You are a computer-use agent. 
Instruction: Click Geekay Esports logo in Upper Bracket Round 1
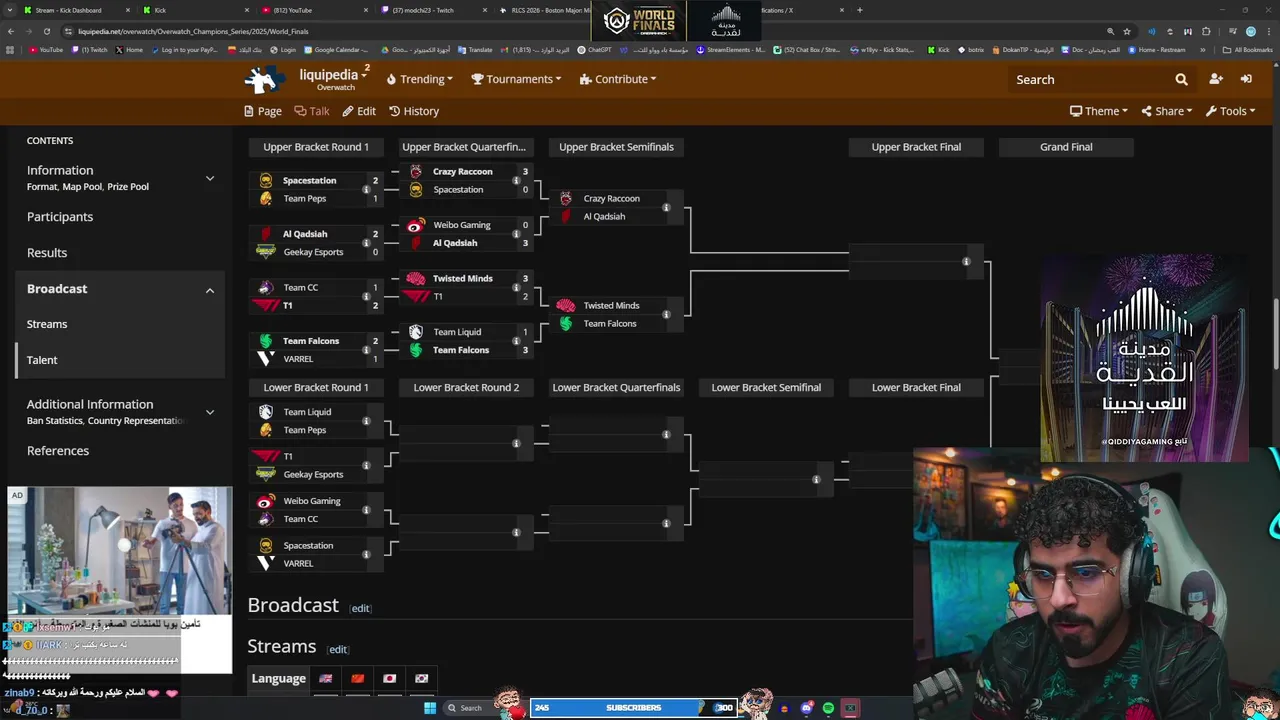click(x=266, y=252)
